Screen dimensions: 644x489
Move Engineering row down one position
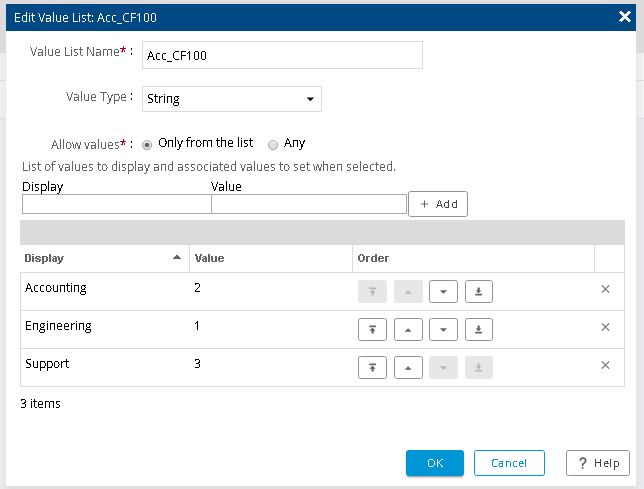tap(443, 329)
